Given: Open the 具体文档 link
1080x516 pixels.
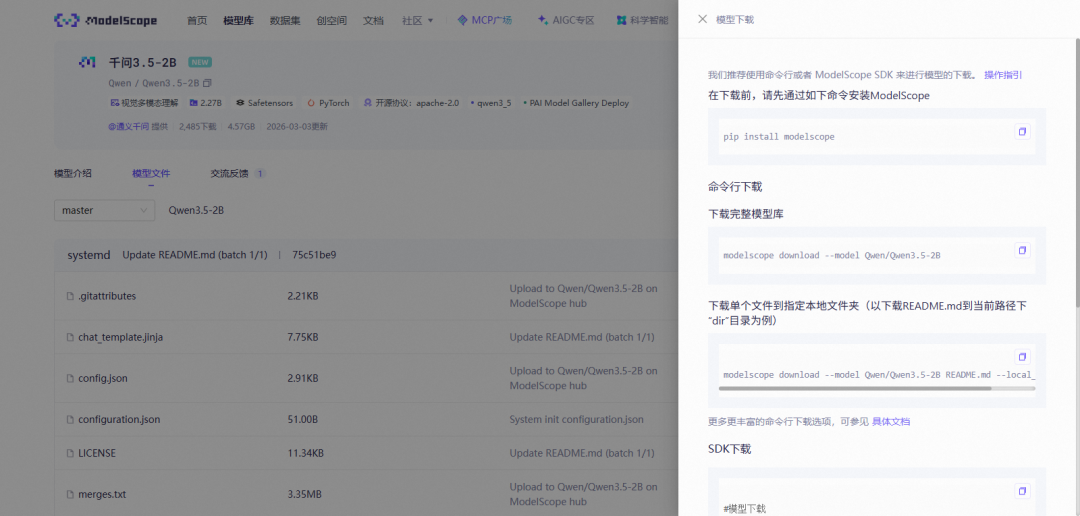Looking at the screenshot, I should pos(891,422).
